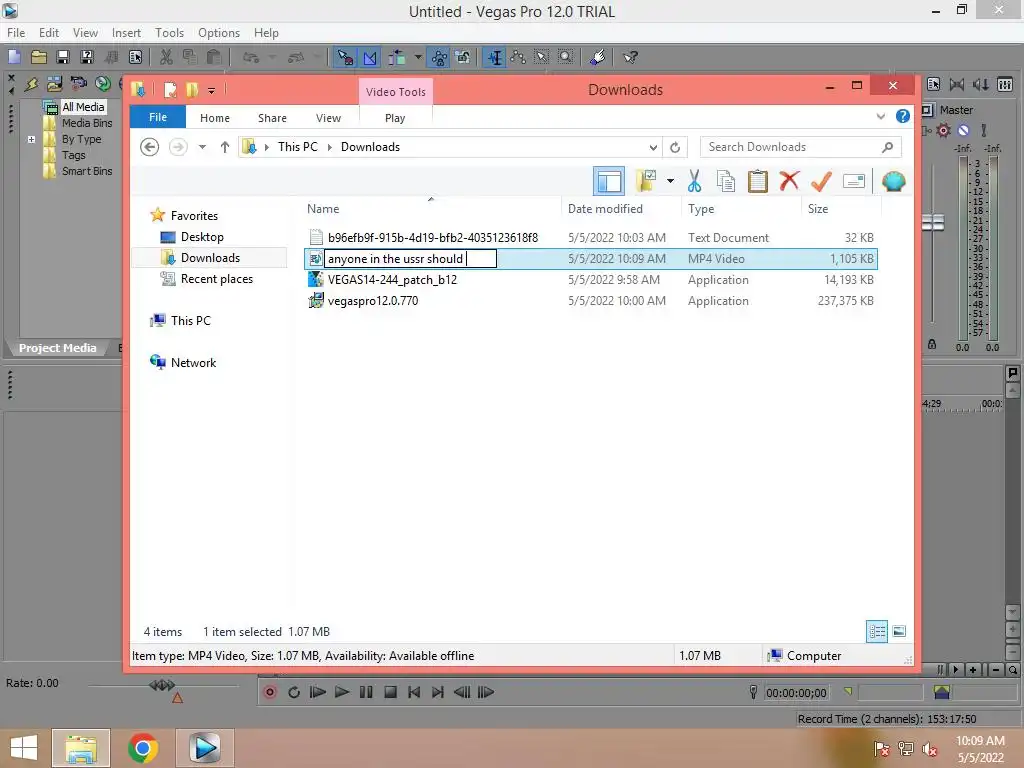Expand the By Type tree node

click(x=31, y=139)
